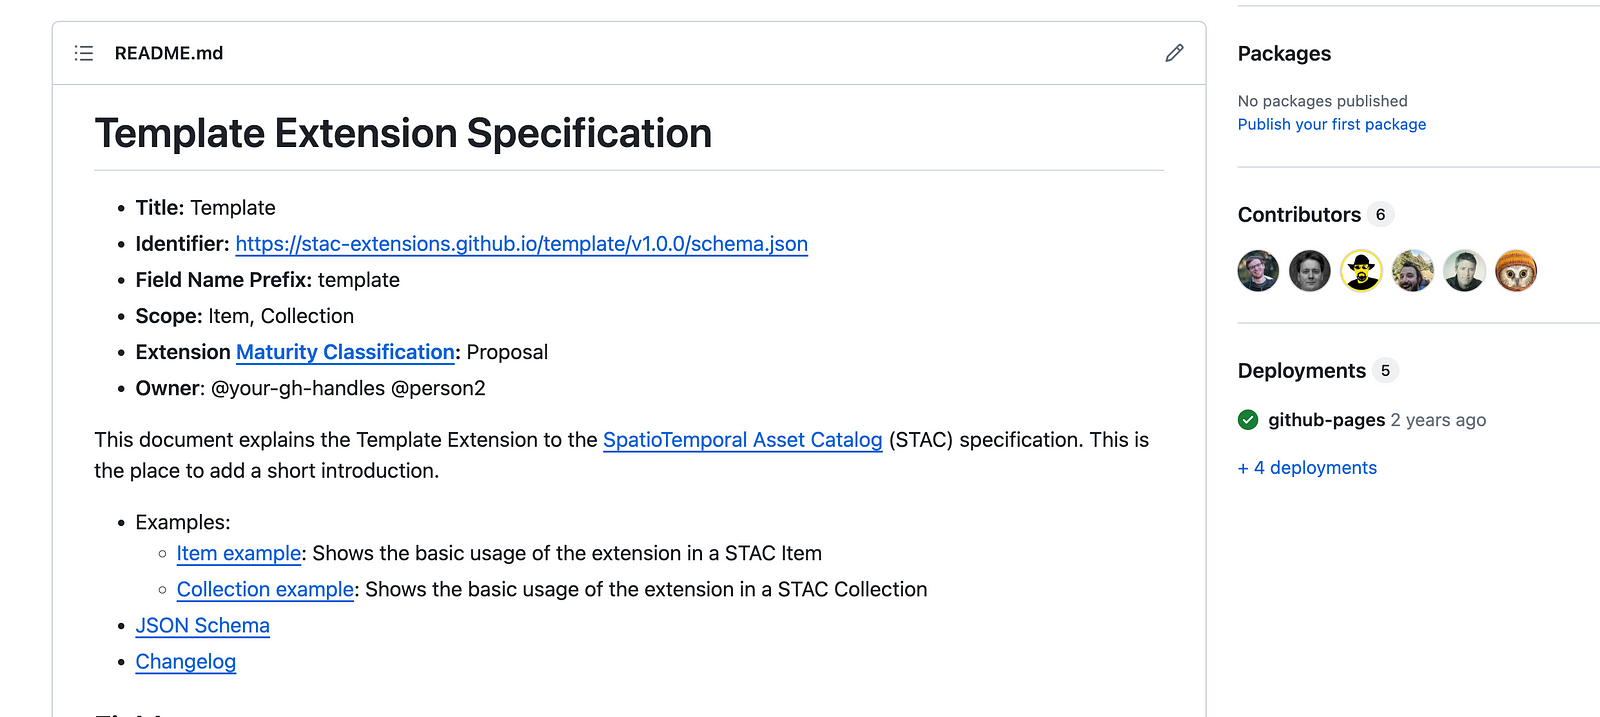Open the Publish your first package link
The width and height of the screenshot is (1600, 717).
click(1331, 124)
